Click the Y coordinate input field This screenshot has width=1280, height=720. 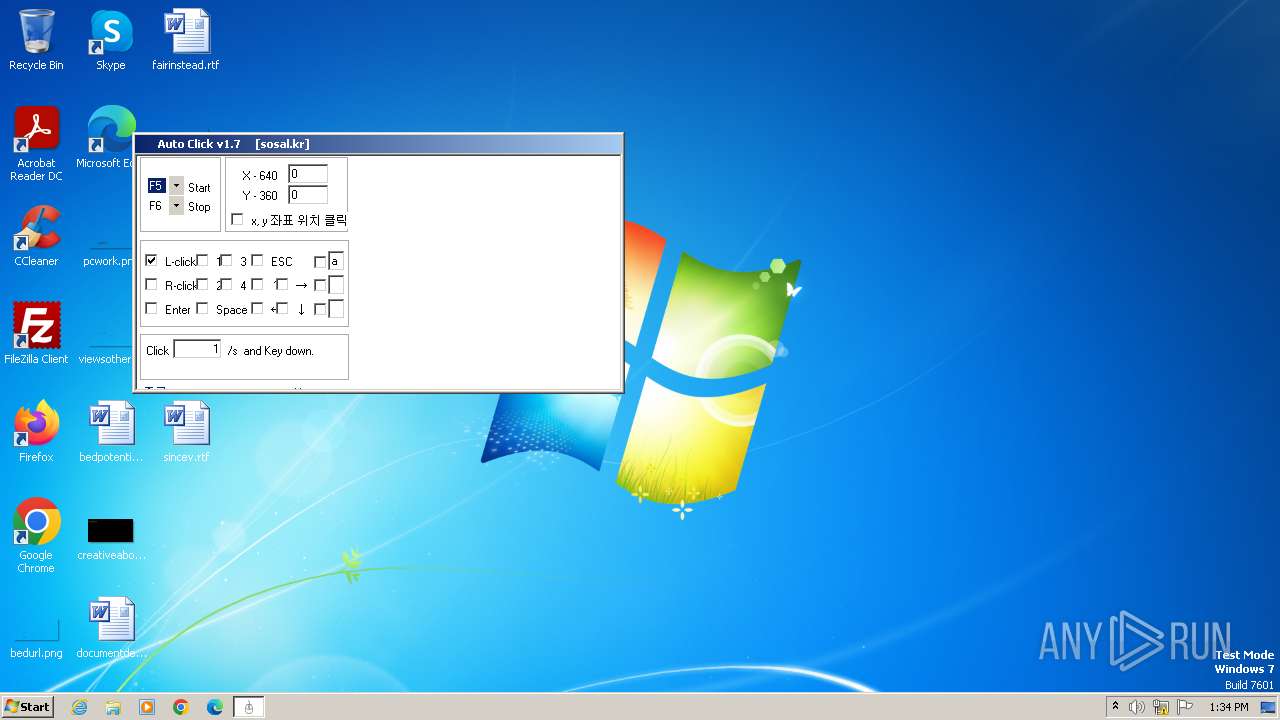308,194
